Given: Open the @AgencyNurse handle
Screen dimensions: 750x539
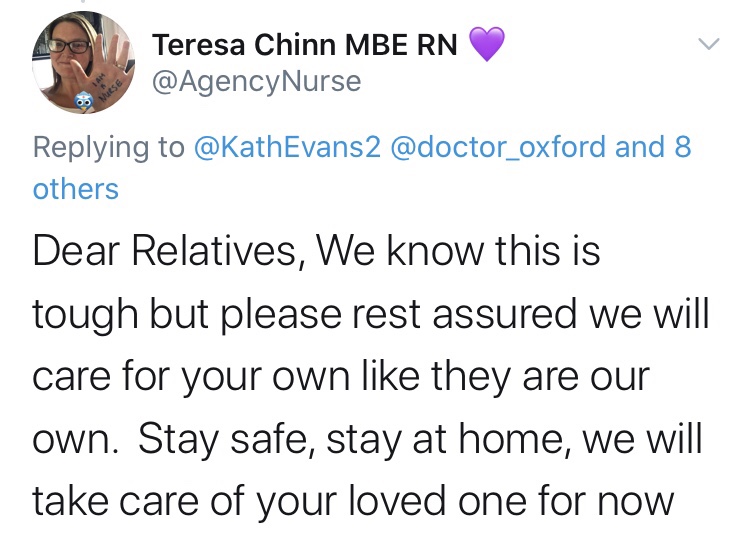Looking at the screenshot, I should [x=256, y=82].
